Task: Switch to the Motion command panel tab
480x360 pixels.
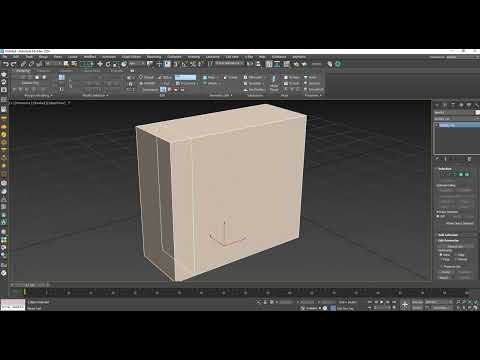Action: coord(461,105)
